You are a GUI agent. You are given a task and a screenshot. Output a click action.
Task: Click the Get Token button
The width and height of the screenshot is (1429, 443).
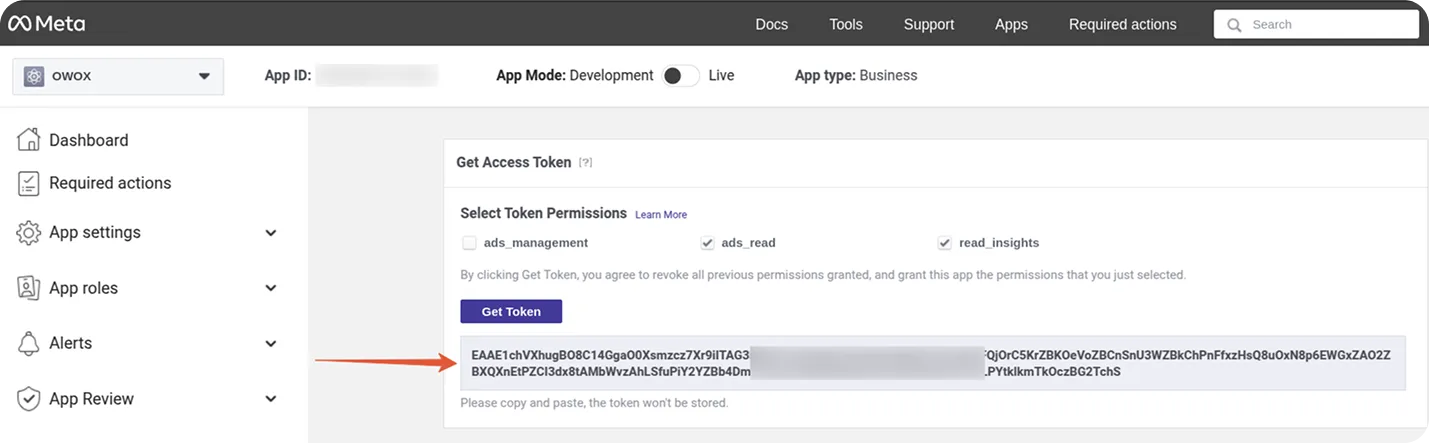(x=511, y=311)
